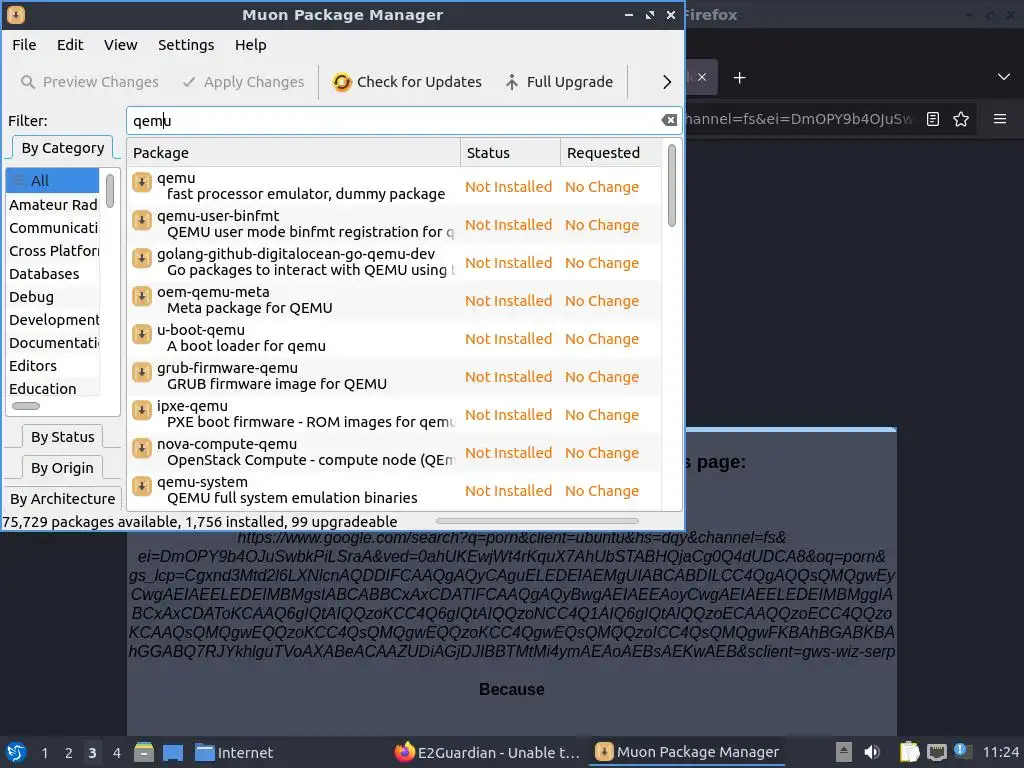Click the category list horizontal scrollbar

point(26,406)
